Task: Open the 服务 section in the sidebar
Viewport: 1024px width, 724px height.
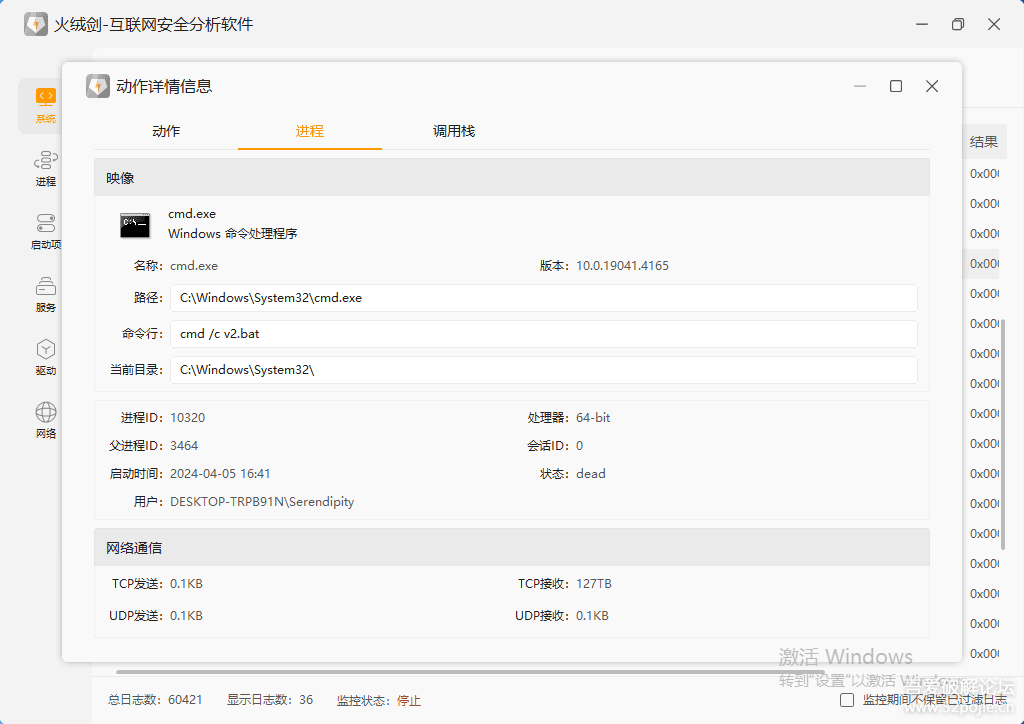Action: 45,294
